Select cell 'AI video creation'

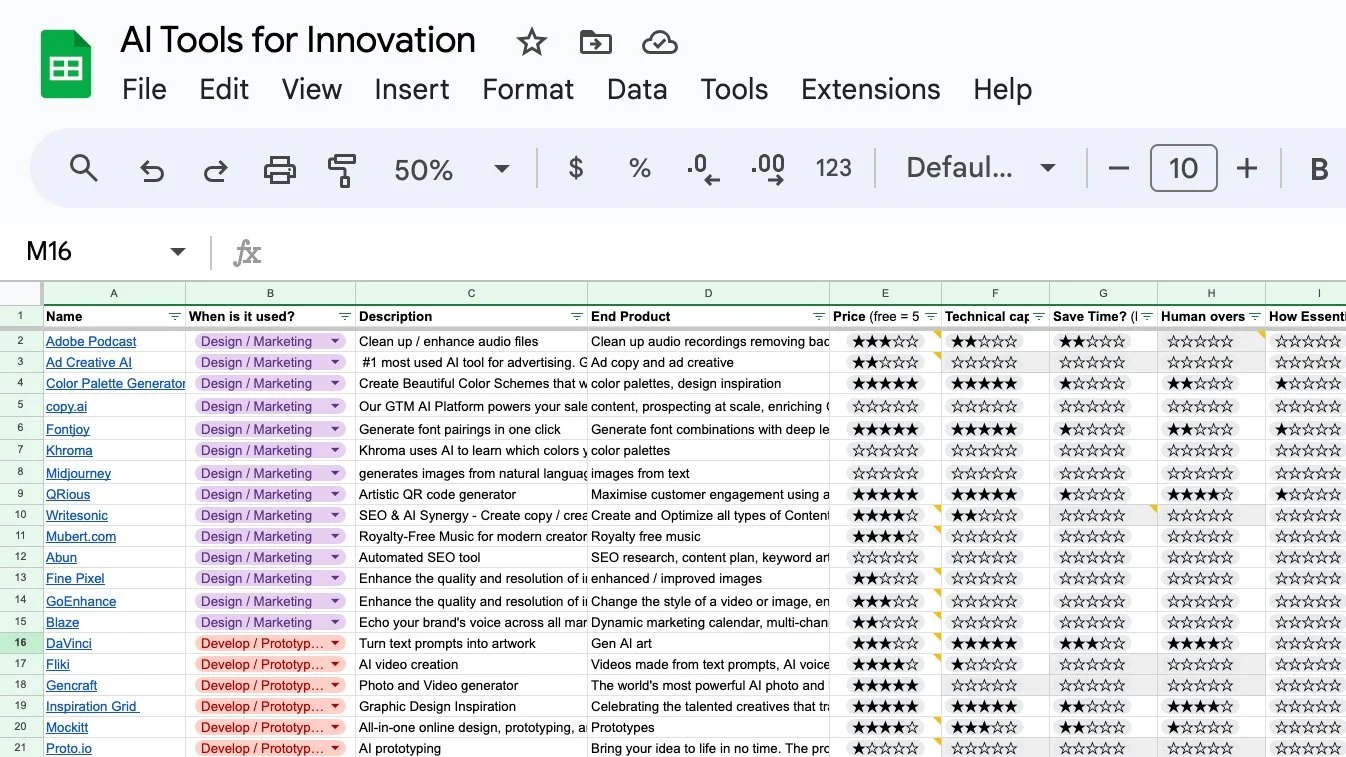click(471, 664)
